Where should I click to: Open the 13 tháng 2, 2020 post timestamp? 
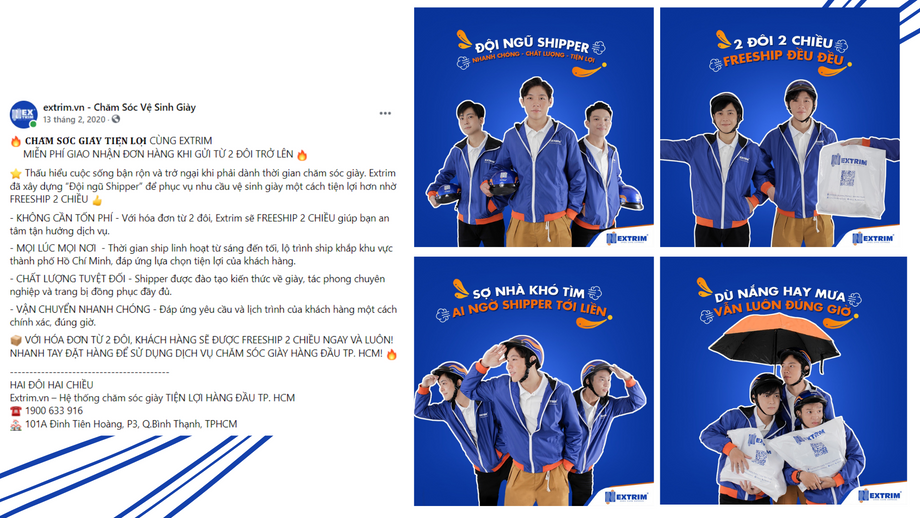click(75, 119)
